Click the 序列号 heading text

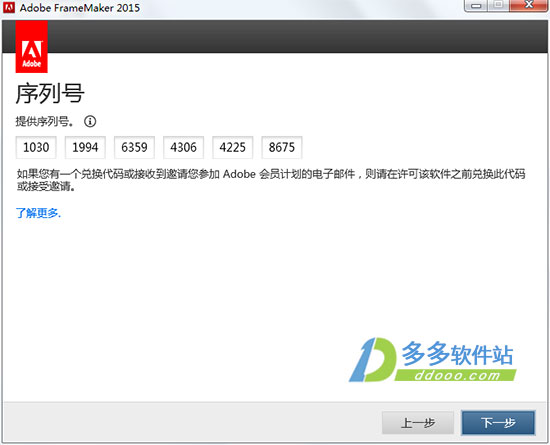tap(50, 94)
